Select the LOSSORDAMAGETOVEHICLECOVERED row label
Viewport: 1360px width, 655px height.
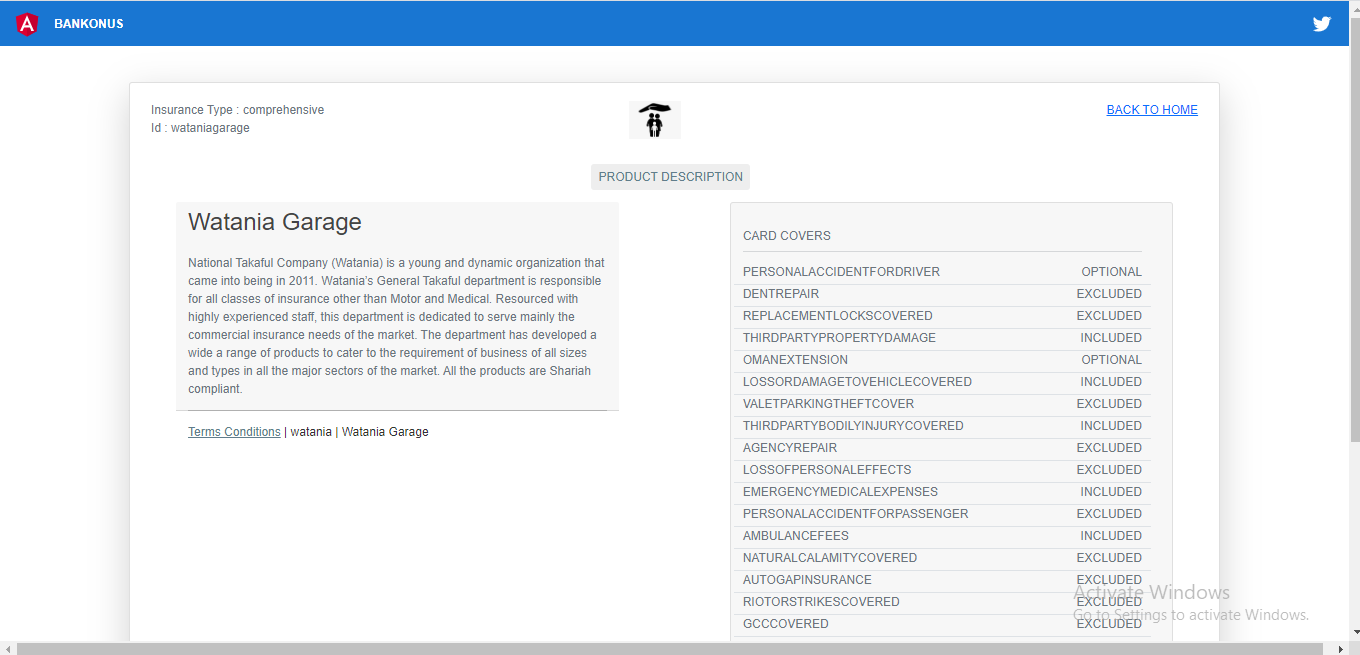857,382
